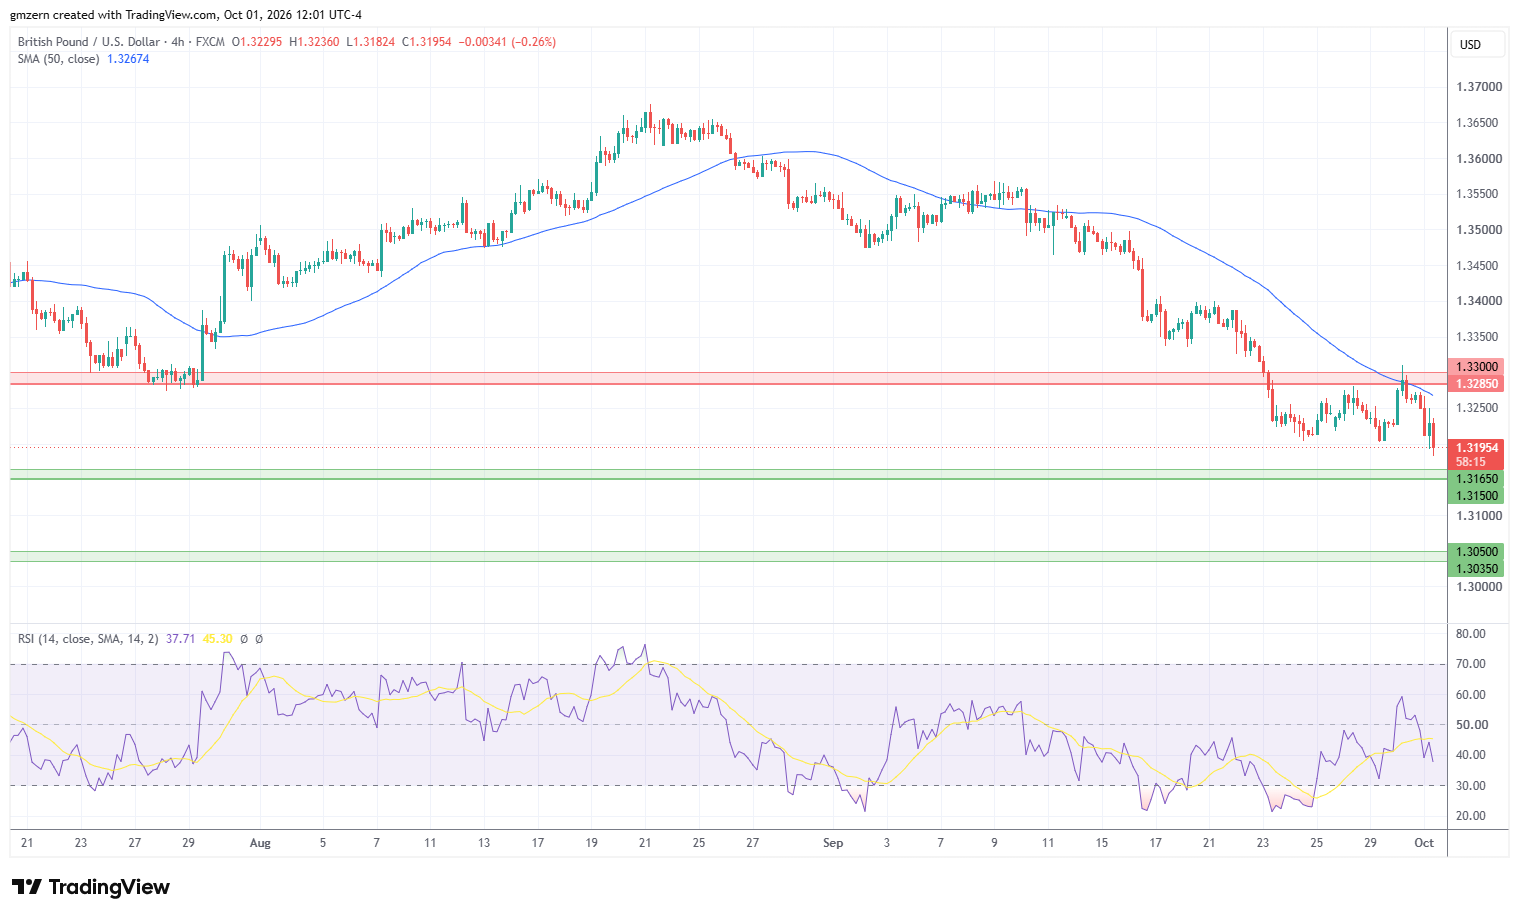Click the percent change −0.26% in the header
The height and width of the screenshot is (917, 1519).
pyautogui.click(x=534, y=42)
